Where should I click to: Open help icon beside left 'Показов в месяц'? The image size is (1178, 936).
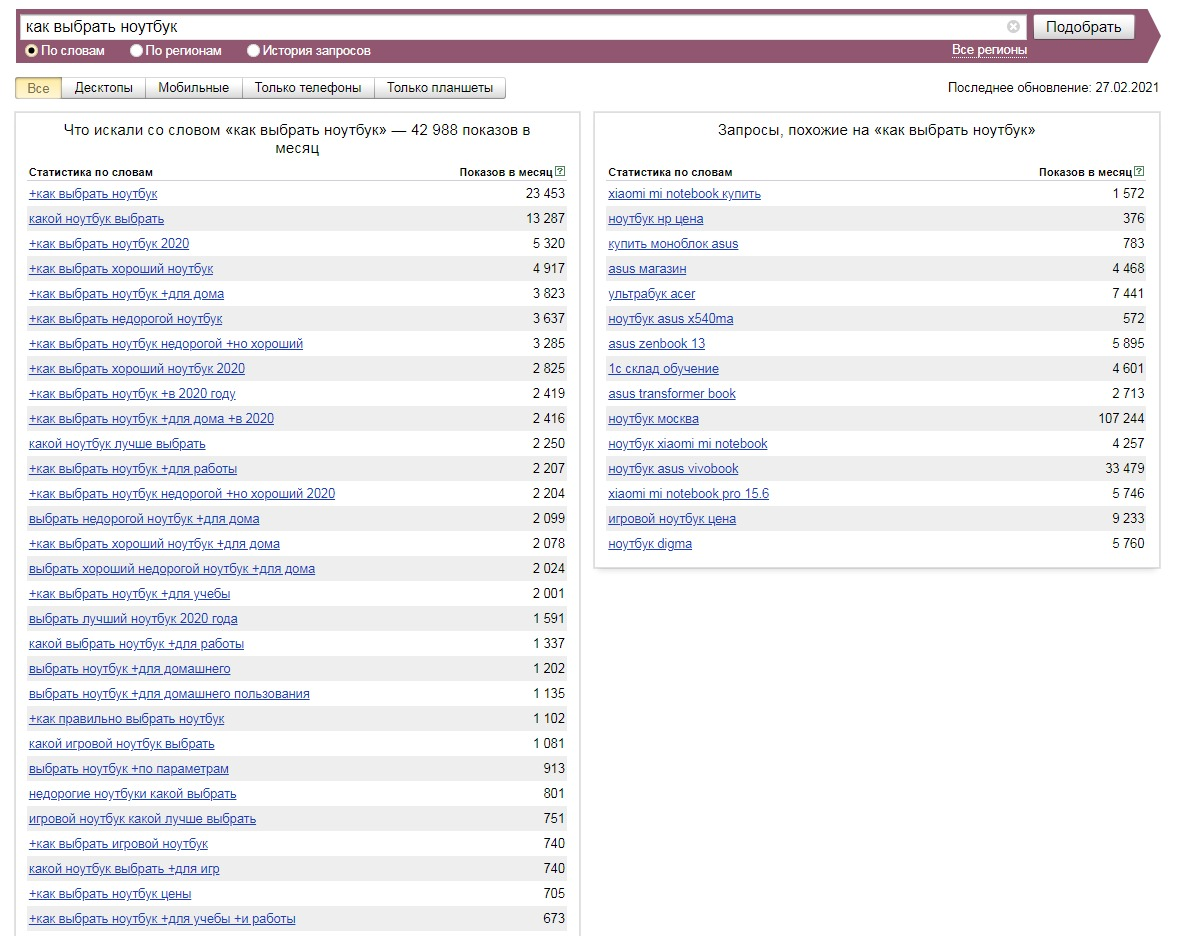coord(560,171)
